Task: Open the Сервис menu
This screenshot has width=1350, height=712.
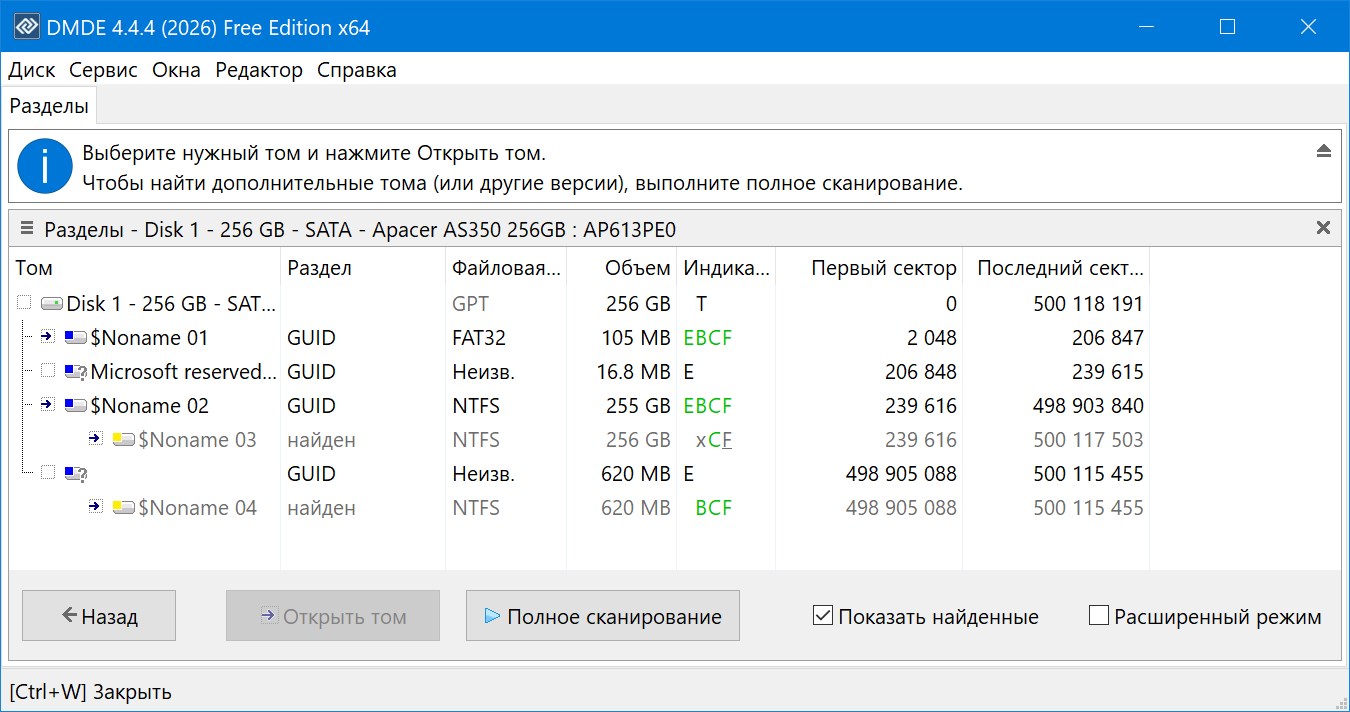Action: click(103, 69)
